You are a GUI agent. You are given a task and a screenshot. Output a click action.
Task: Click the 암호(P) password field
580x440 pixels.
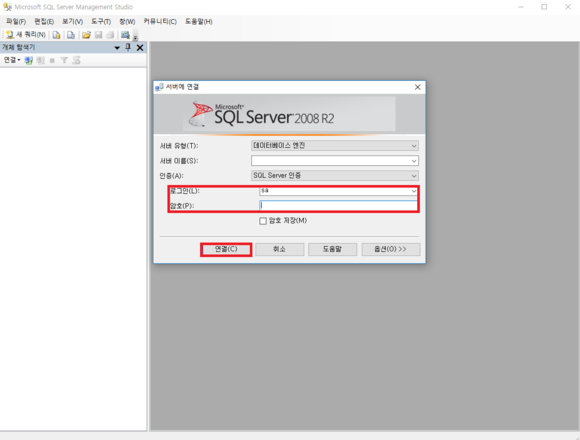point(338,205)
